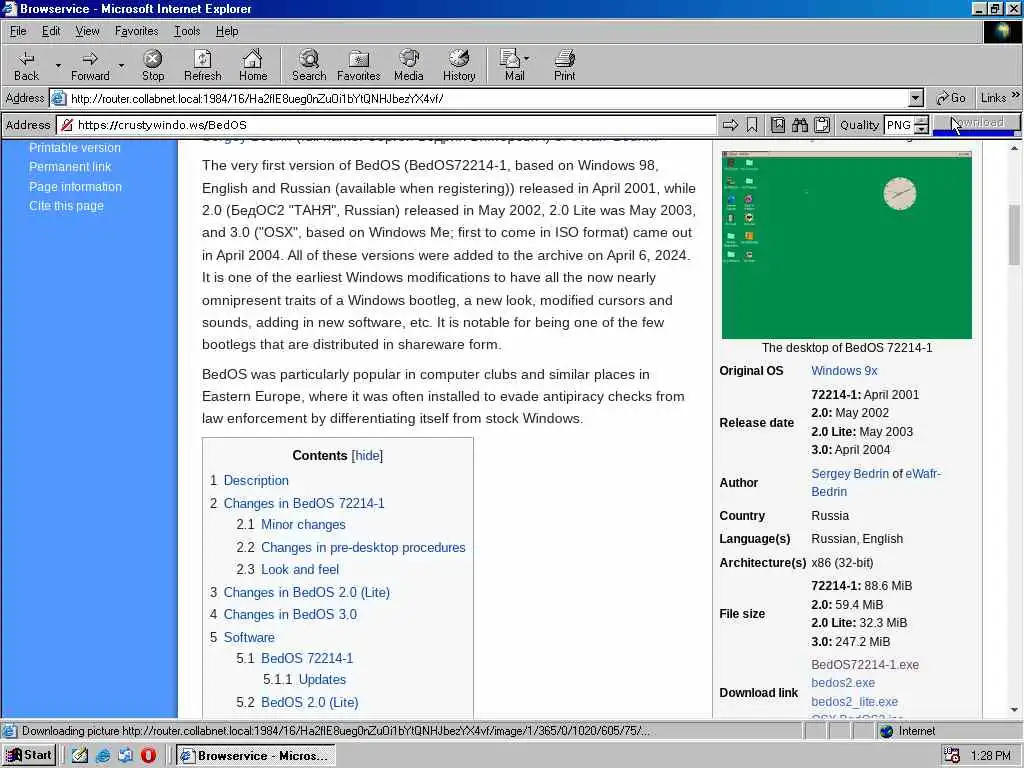Open the Favorites menu
This screenshot has height=768, width=1024.
[136, 31]
